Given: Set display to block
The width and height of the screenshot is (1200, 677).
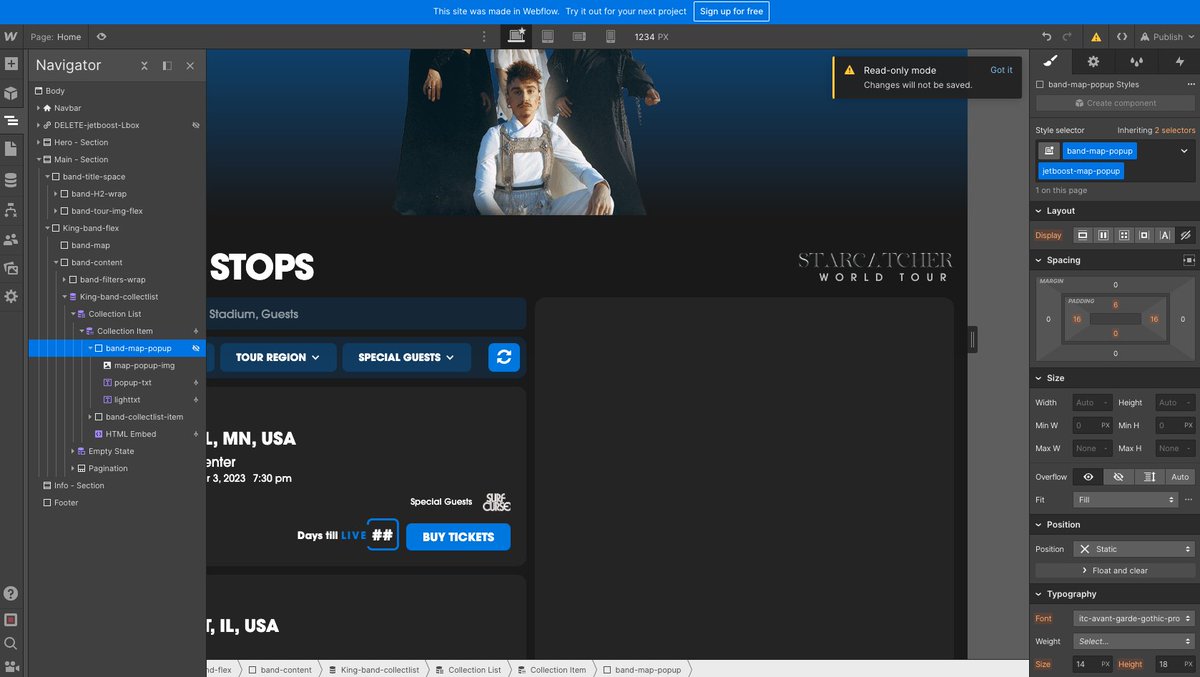Looking at the screenshot, I should pos(1082,236).
